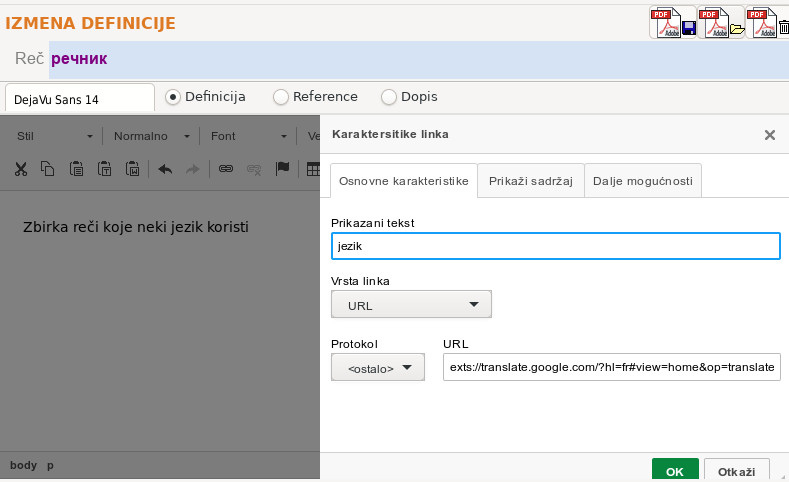This screenshot has height=482, width=789.
Task: Open the Stil dropdown in the toolbar
Action: 54,136
